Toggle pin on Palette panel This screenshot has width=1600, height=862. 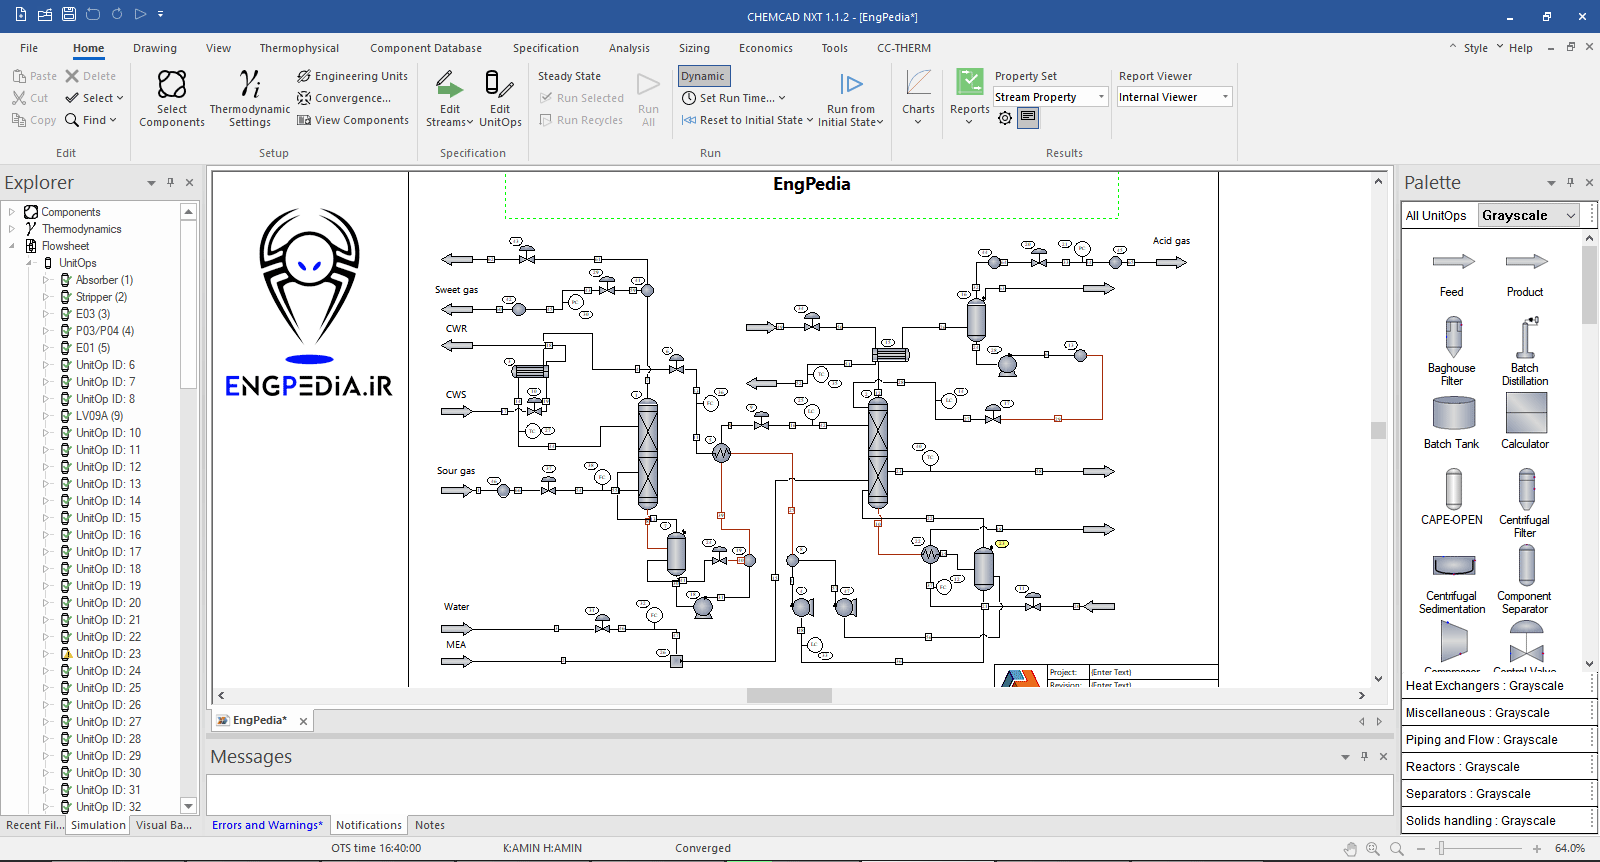pos(1570,182)
